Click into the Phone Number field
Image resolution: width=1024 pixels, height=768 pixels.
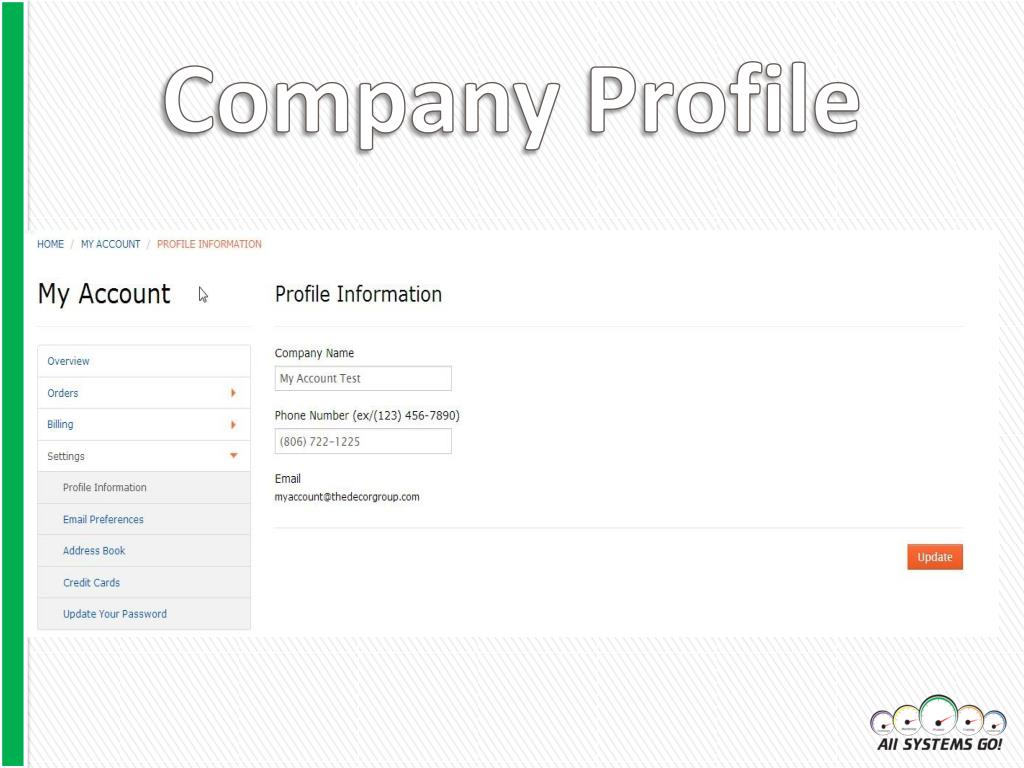click(x=363, y=441)
